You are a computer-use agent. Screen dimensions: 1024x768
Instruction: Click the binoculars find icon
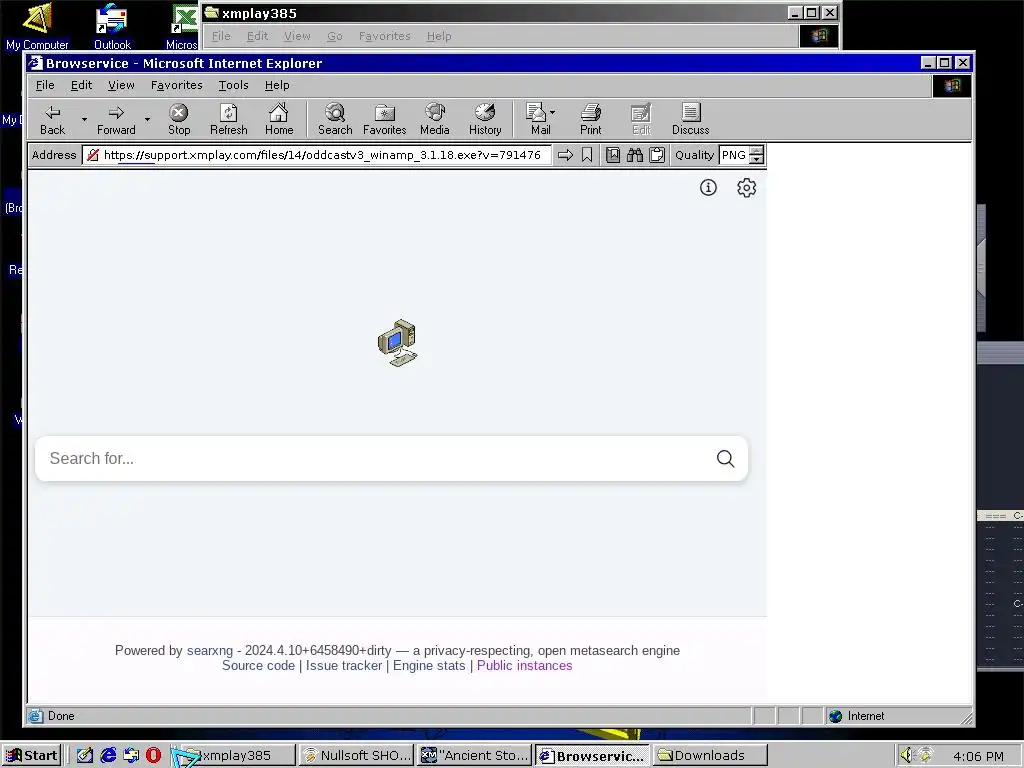(635, 155)
